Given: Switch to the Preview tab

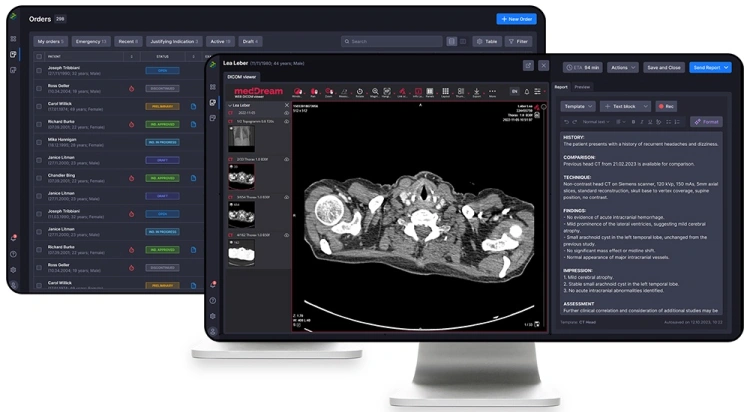Looking at the screenshot, I should pyautogui.click(x=582, y=87).
